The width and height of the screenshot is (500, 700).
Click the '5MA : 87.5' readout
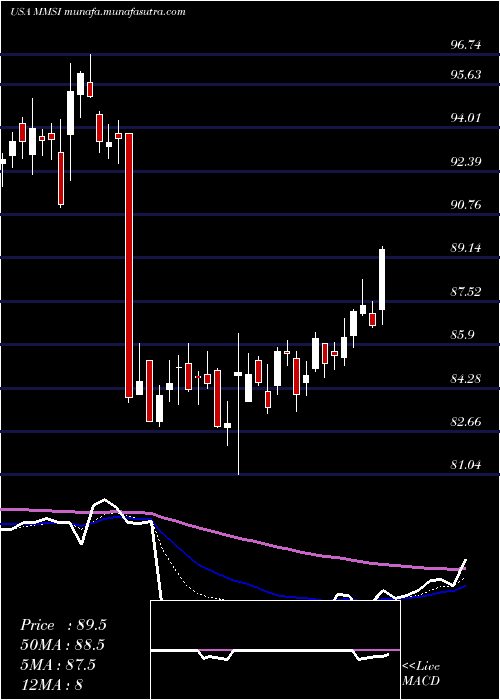58,665
